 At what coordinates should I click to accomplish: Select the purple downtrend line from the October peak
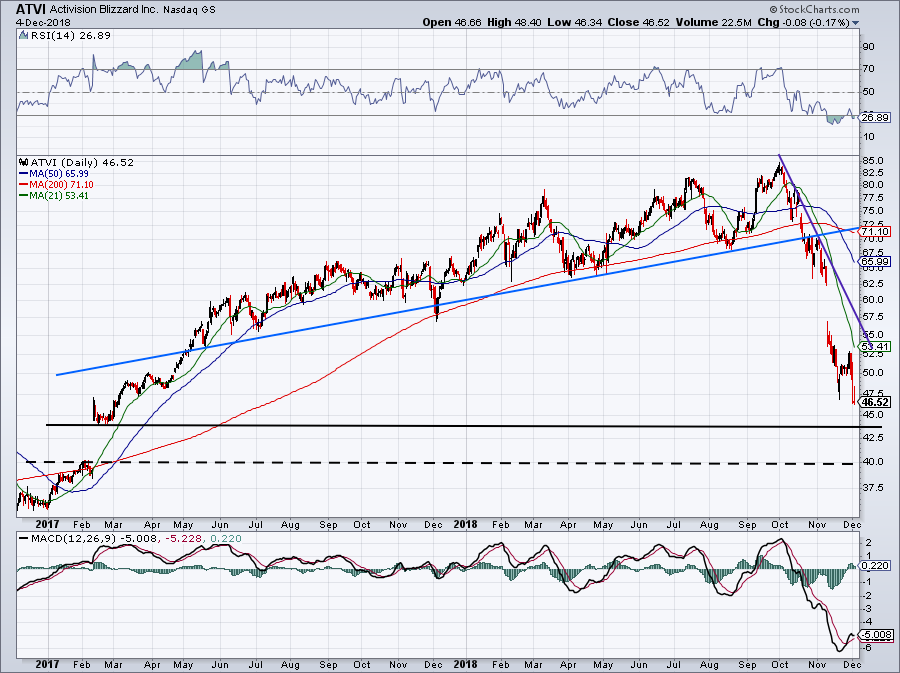(825, 251)
